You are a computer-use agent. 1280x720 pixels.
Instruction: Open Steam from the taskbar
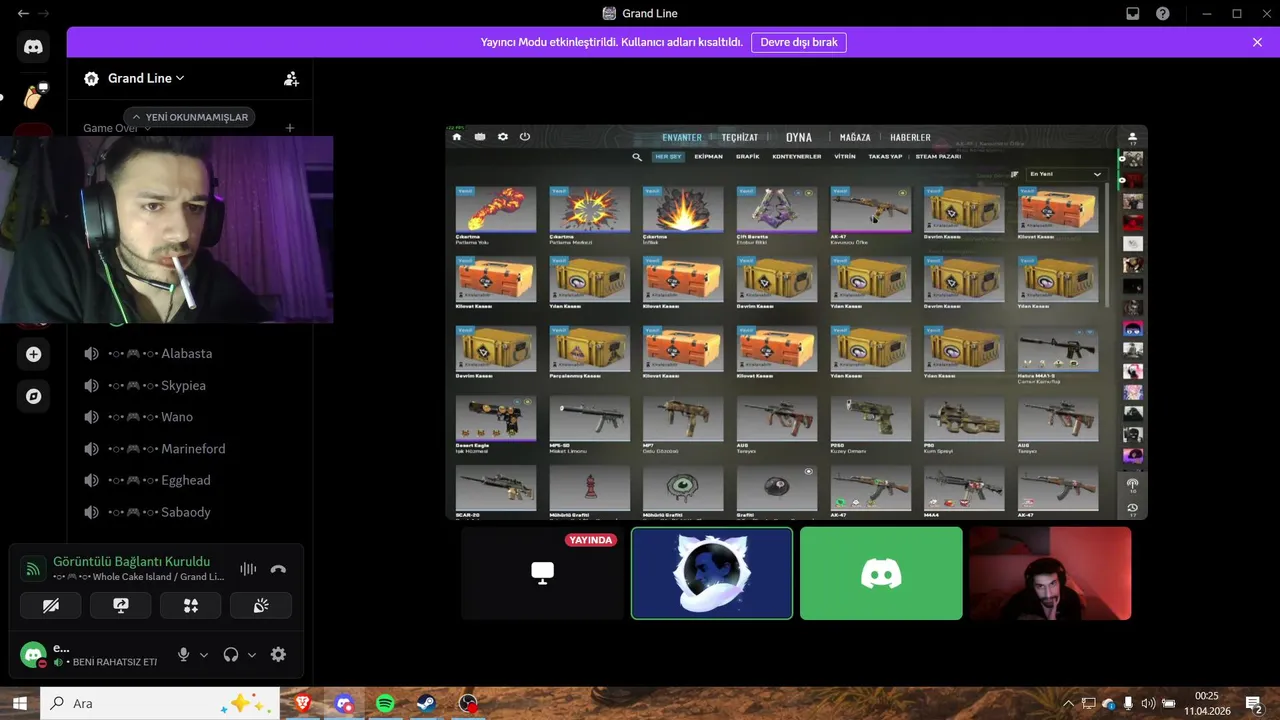click(426, 703)
